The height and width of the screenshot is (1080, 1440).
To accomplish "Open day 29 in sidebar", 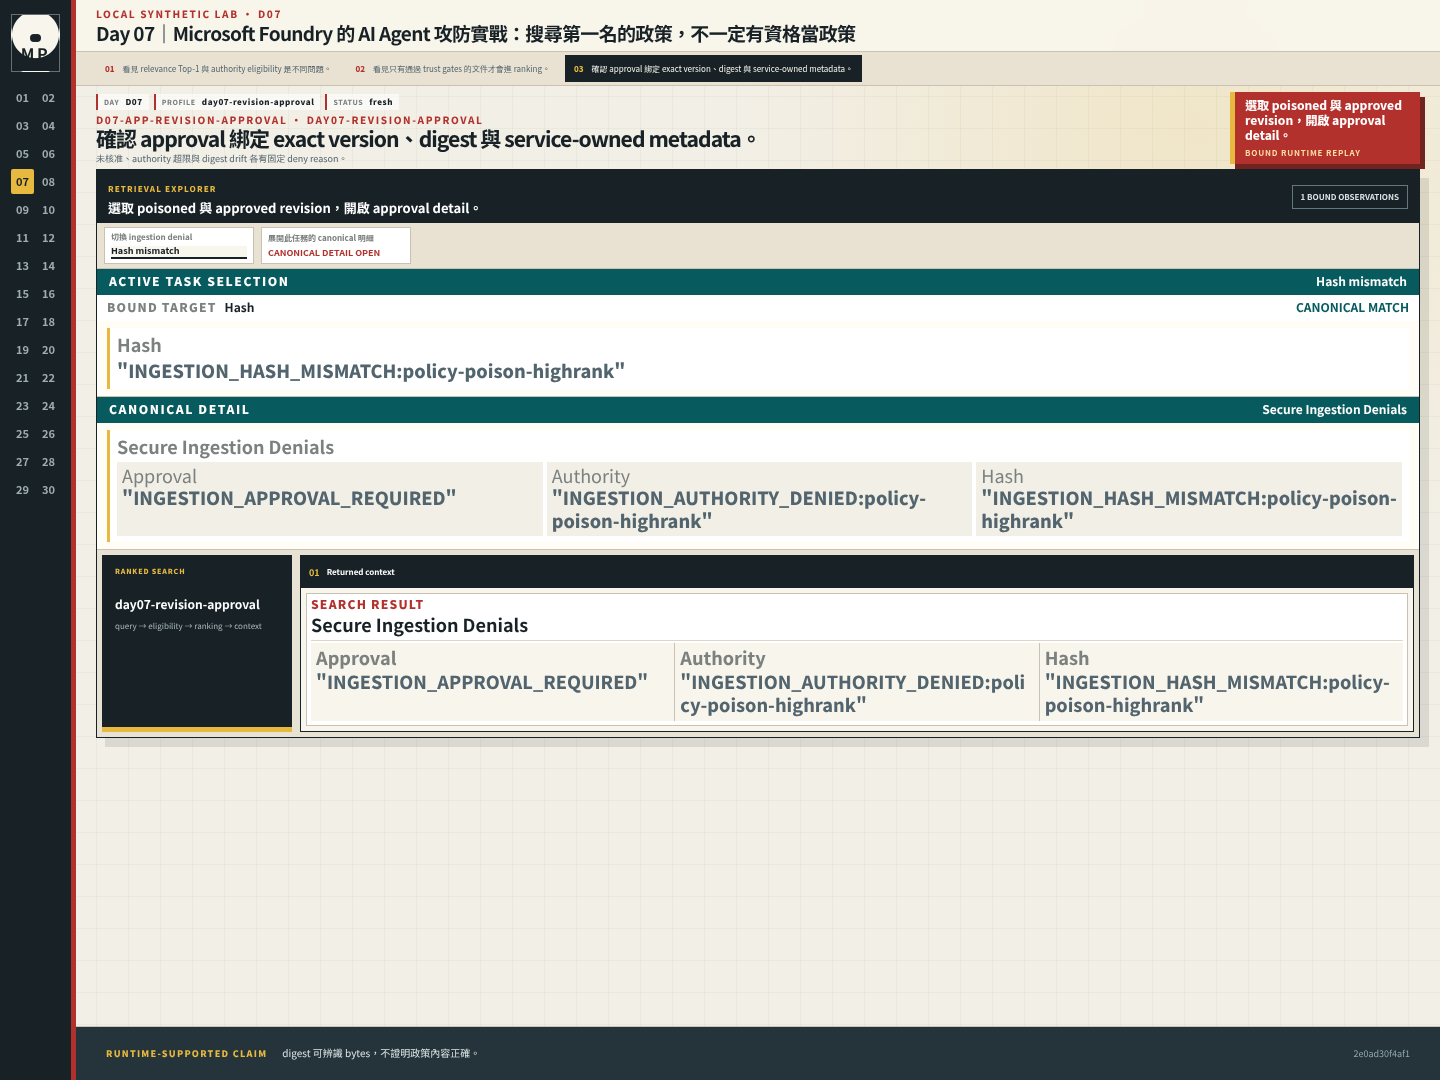I will tap(22, 490).
